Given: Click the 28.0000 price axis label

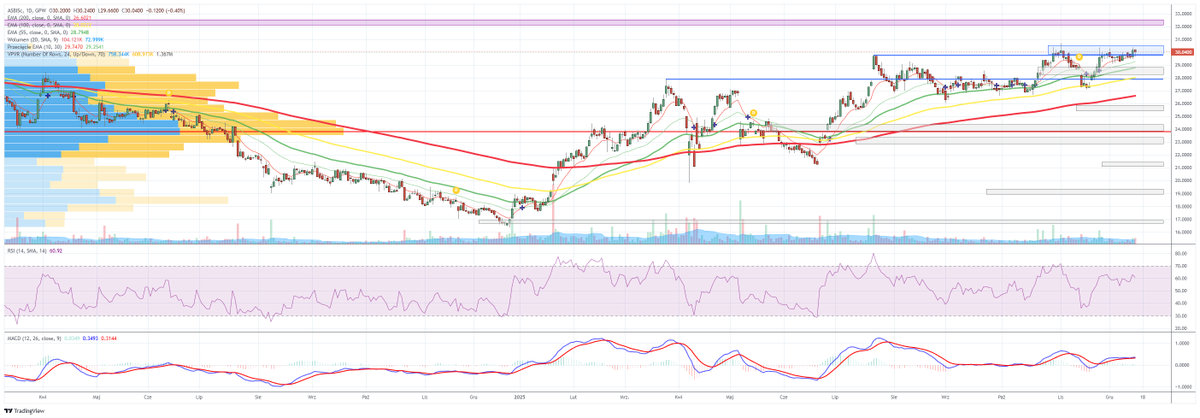Looking at the screenshot, I should [1183, 77].
